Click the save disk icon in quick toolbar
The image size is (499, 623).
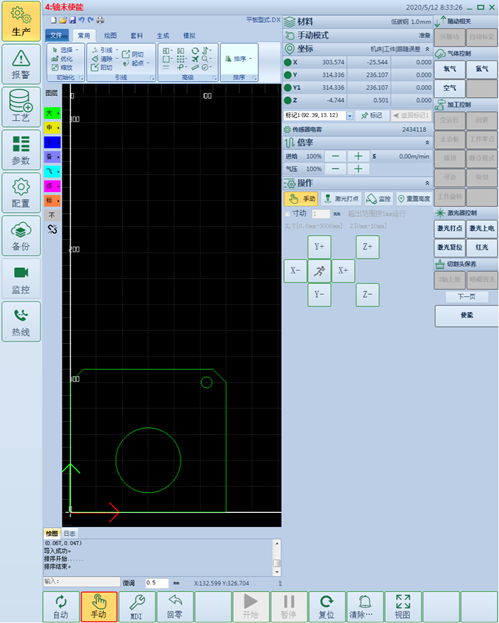click(x=72, y=20)
